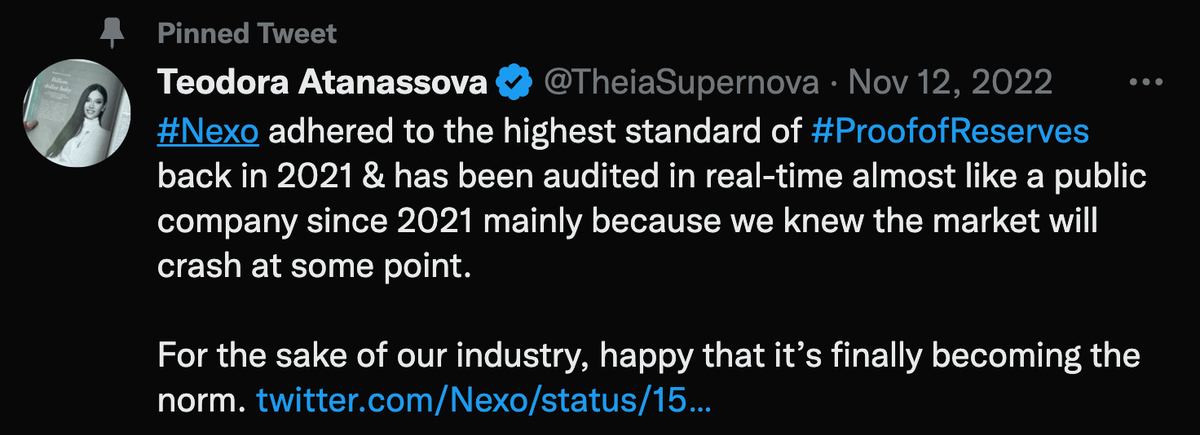Viewport: 1200px width, 435px height.
Task: Click the Pinned Tweet label
Action: pos(246,34)
